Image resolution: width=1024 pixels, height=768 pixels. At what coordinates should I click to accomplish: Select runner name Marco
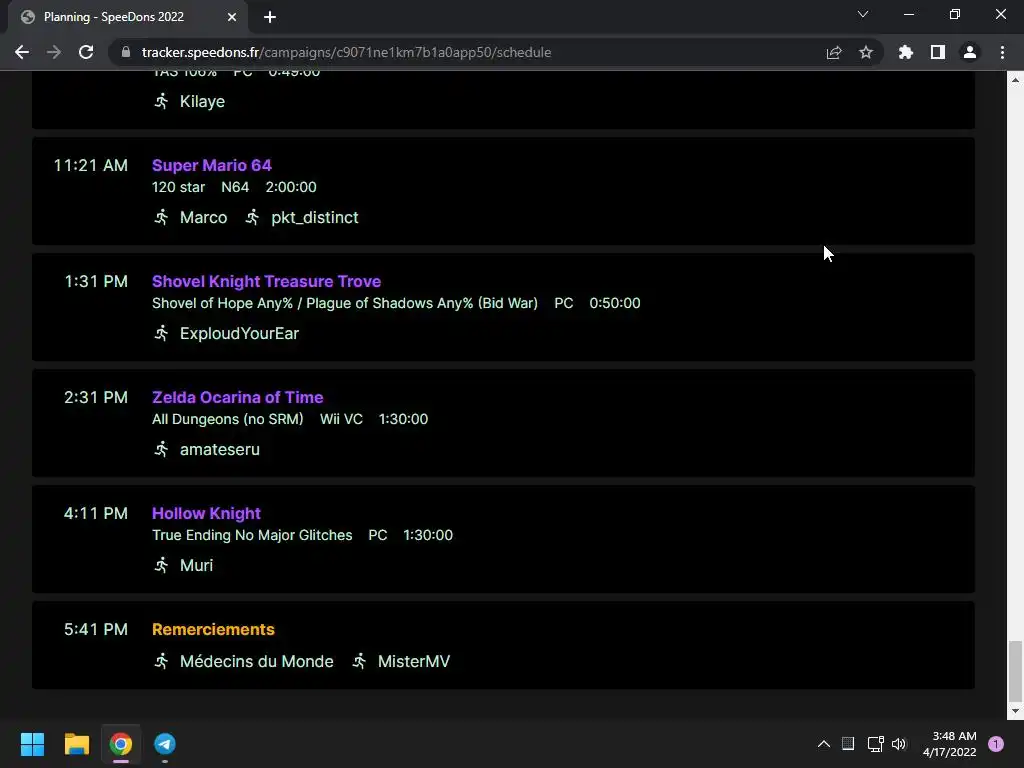[x=204, y=217]
